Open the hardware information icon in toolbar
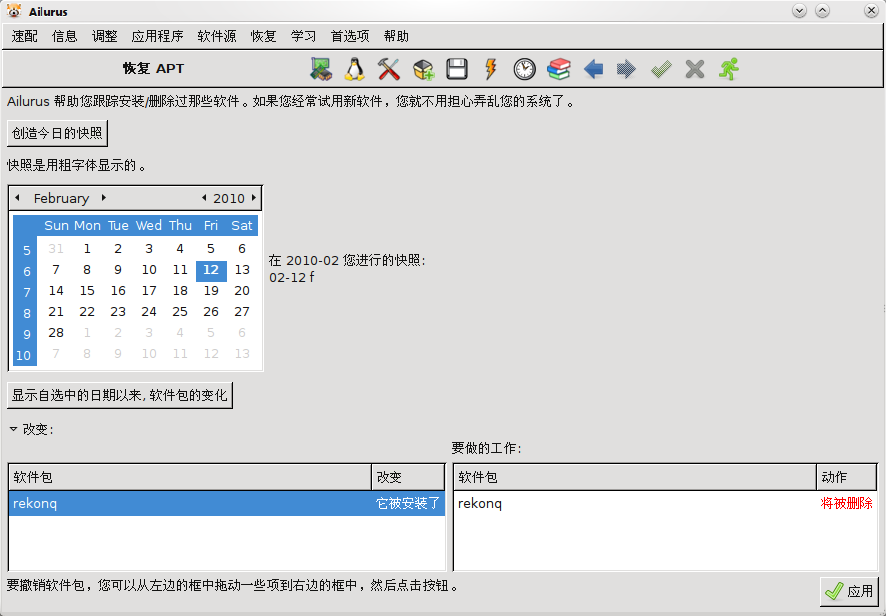Image resolution: width=886 pixels, height=616 pixels. click(x=321, y=69)
